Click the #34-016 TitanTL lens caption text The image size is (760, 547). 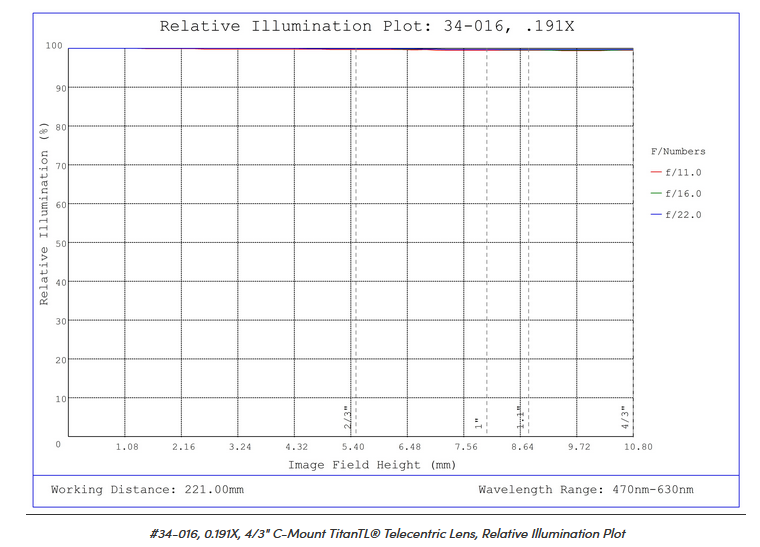(x=386, y=533)
